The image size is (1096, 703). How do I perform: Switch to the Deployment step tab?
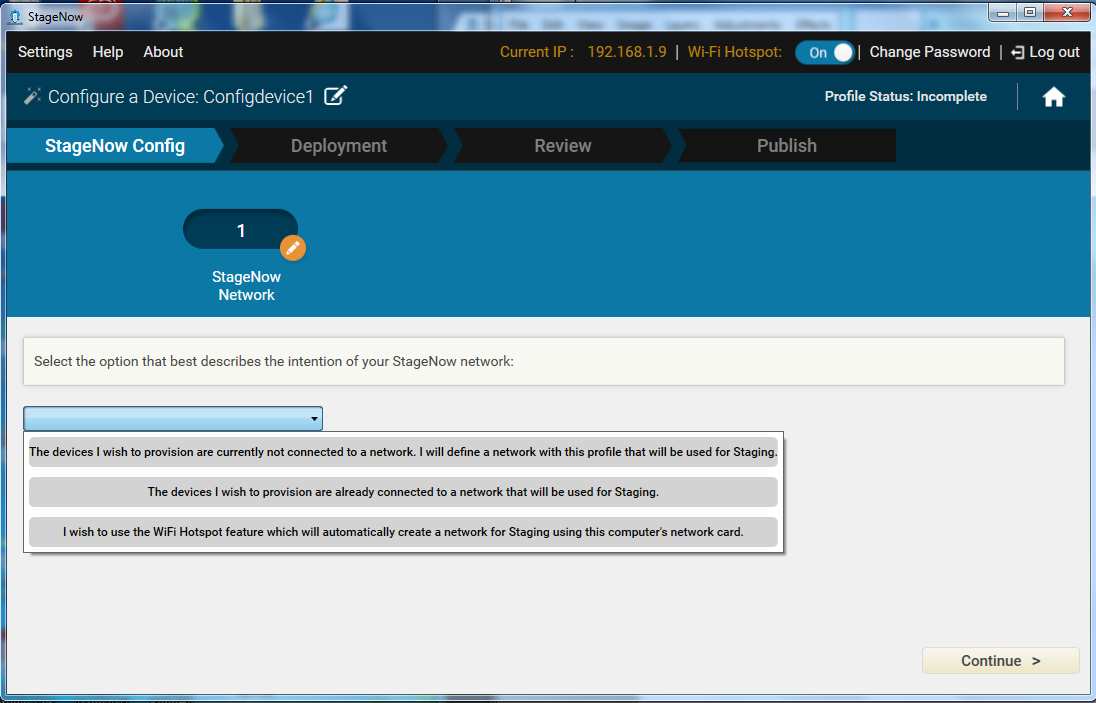pos(338,146)
